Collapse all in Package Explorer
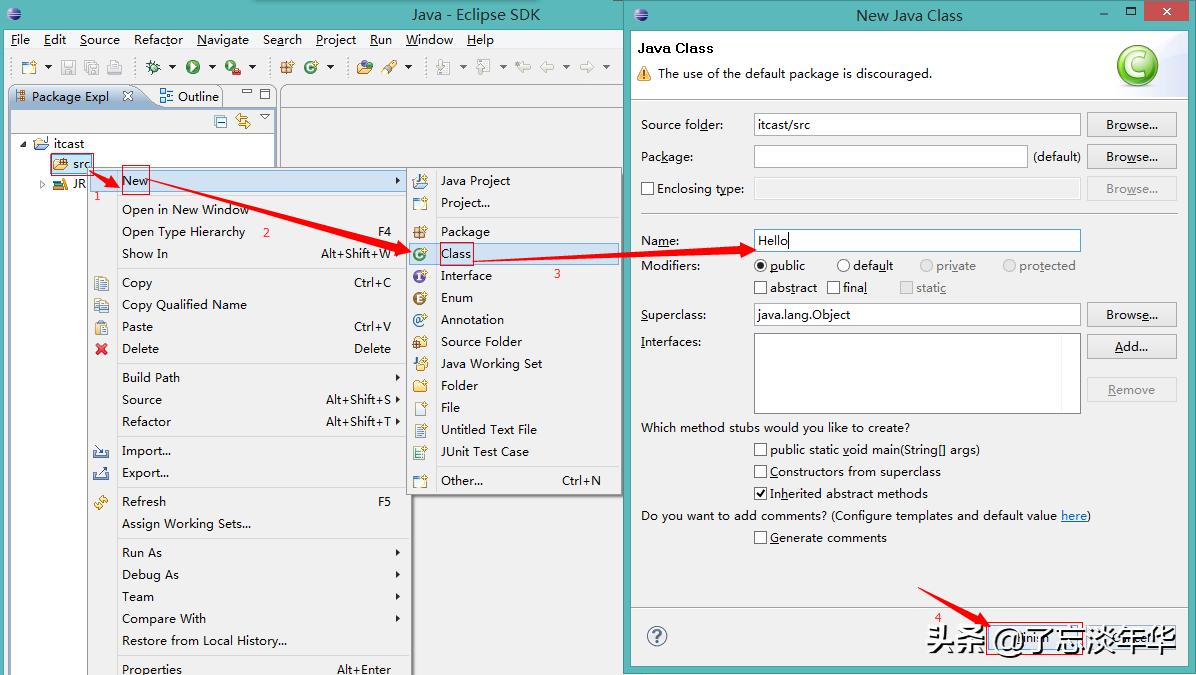Image resolution: width=1196 pixels, height=675 pixels. coord(221,121)
